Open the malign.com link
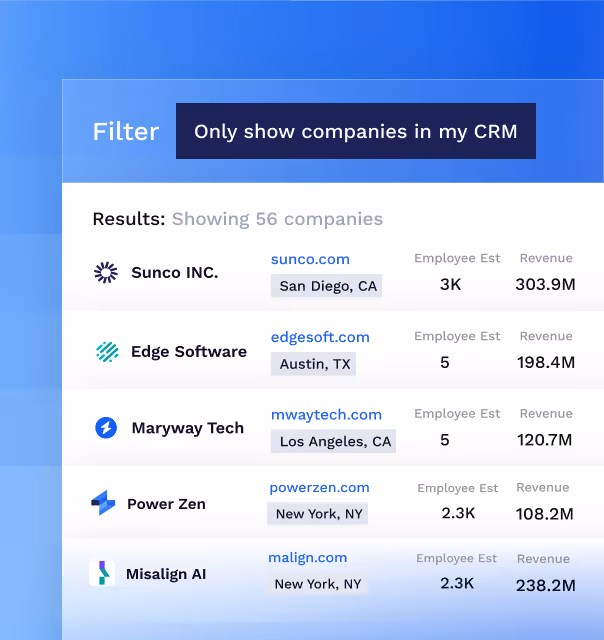 click(307, 558)
